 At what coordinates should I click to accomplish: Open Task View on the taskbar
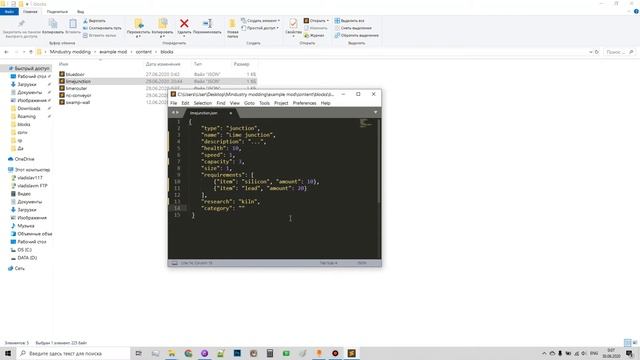(138, 353)
